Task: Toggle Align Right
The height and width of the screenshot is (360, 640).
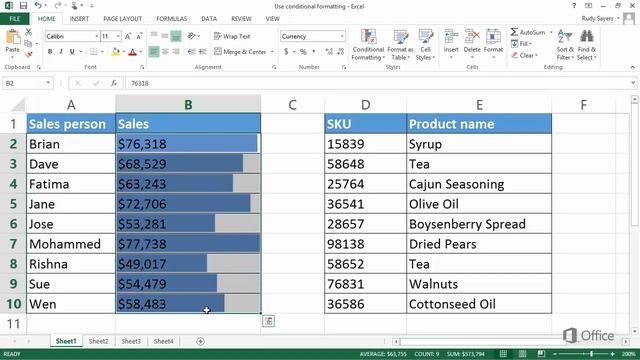Action: pos(176,51)
